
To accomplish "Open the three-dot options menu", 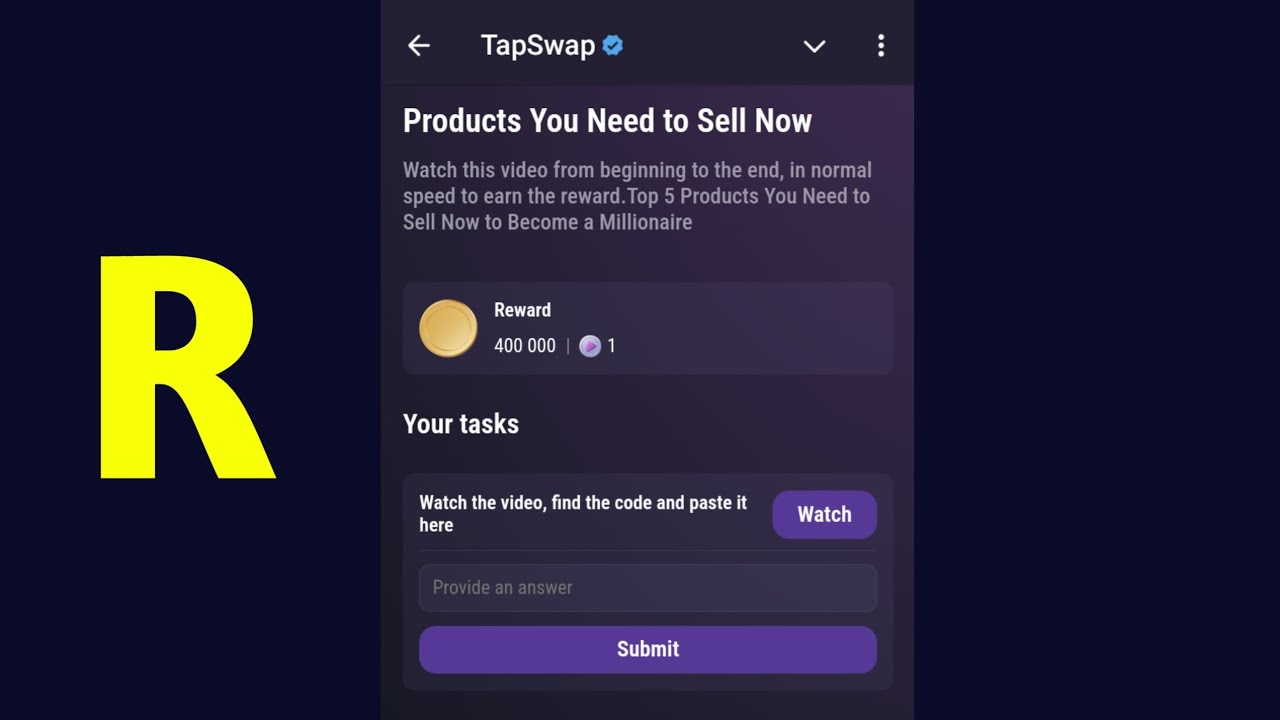I will click(x=880, y=45).
